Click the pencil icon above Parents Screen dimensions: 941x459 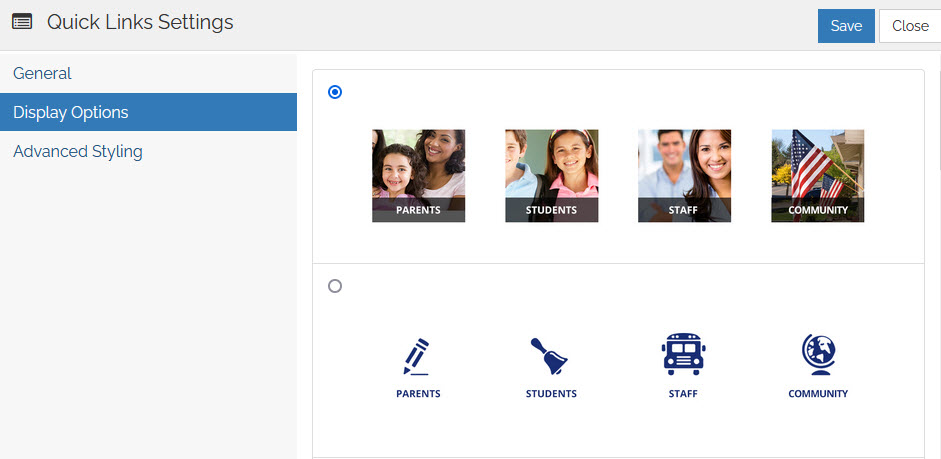pos(417,356)
